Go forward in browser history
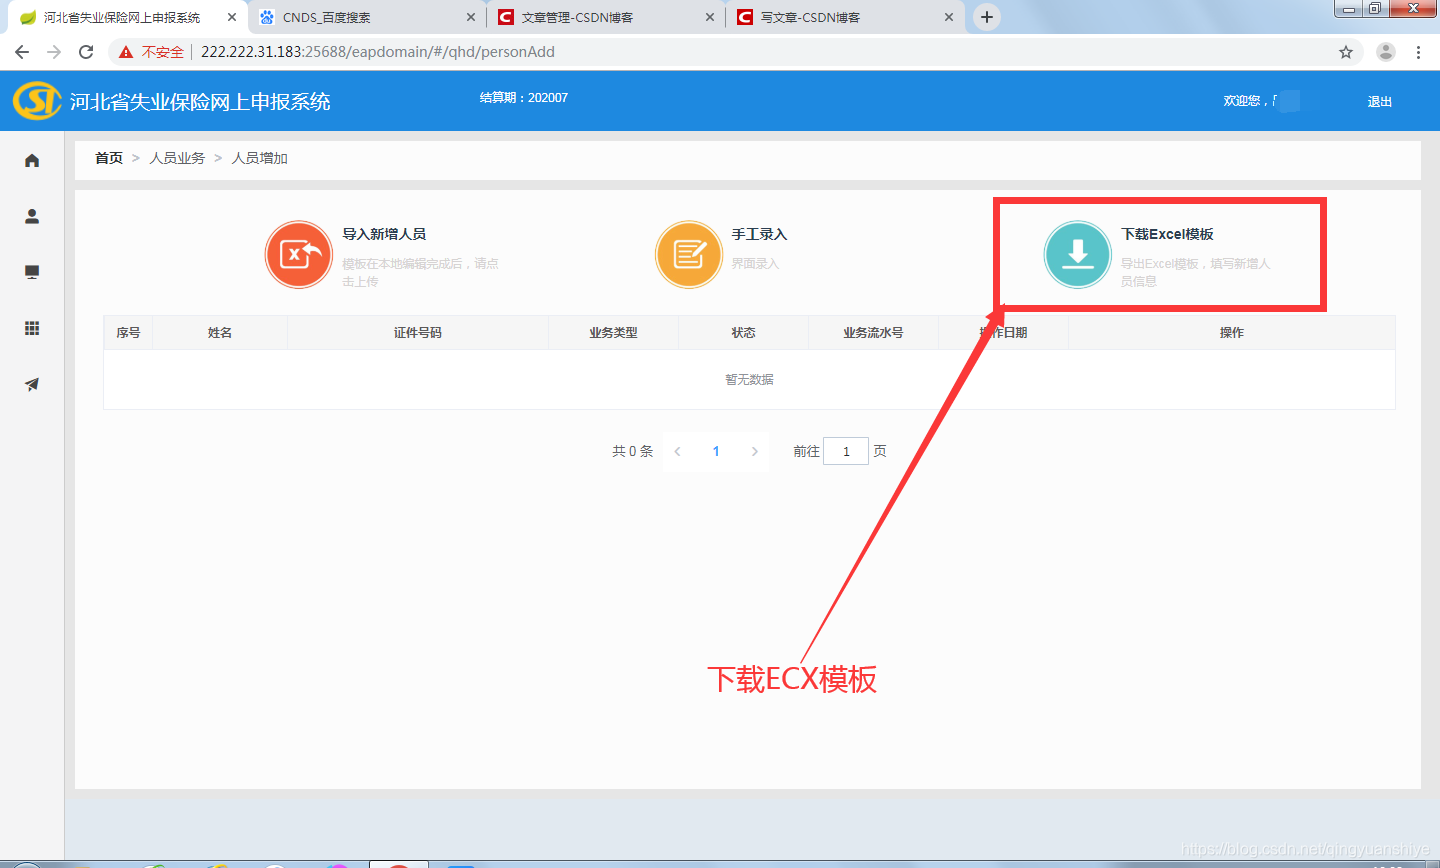The height and width of the screenshot is (868, 1440). click(54, 52)
